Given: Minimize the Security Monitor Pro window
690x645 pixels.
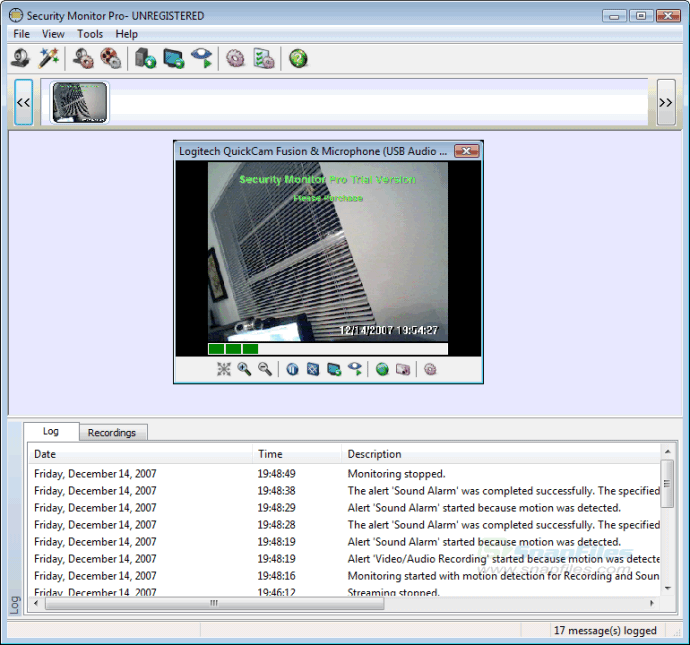Looking at the screenshot, I should pos(615,16).
